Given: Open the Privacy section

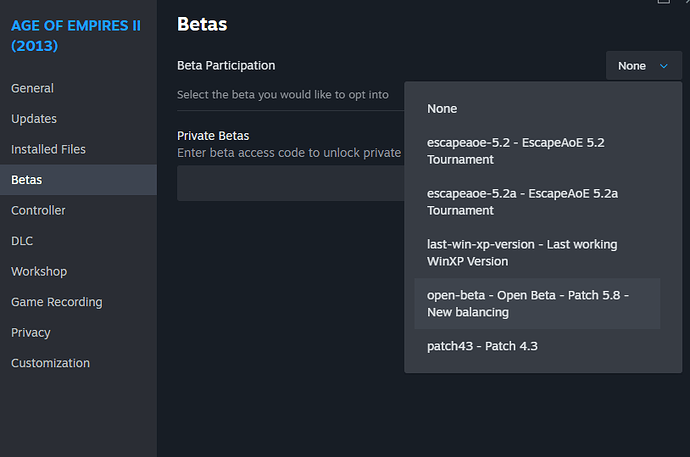Looking at the screenshot, I should 78,333.
